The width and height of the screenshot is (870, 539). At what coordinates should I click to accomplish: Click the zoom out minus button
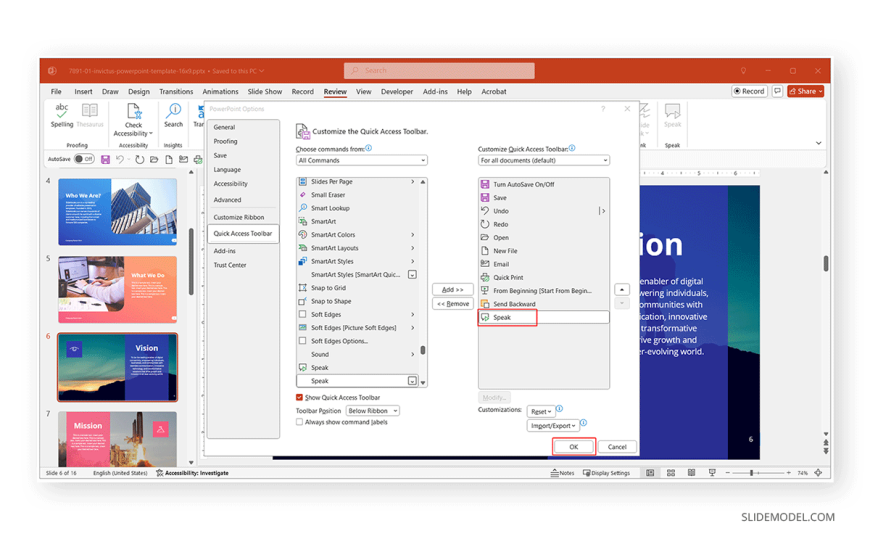727,473
